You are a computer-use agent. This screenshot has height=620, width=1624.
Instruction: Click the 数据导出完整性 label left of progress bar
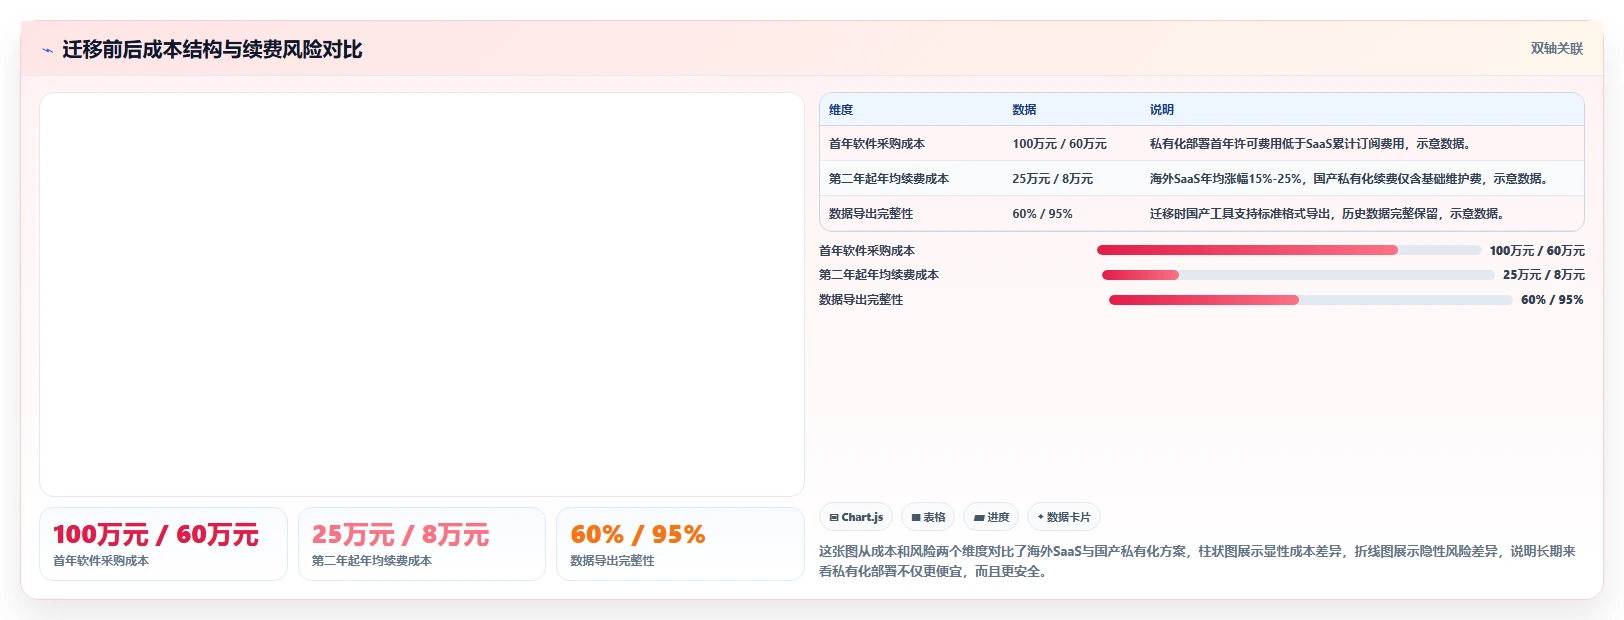tap(861, 300)
